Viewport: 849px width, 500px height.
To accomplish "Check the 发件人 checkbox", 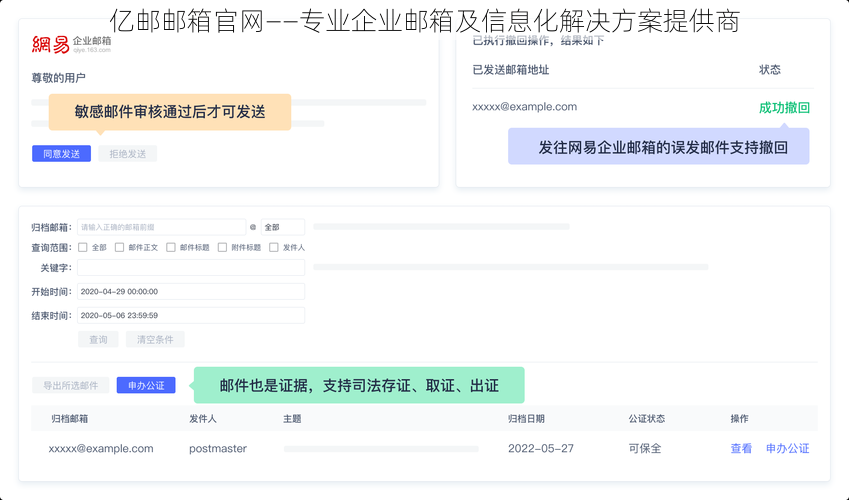I will point(274,248).
